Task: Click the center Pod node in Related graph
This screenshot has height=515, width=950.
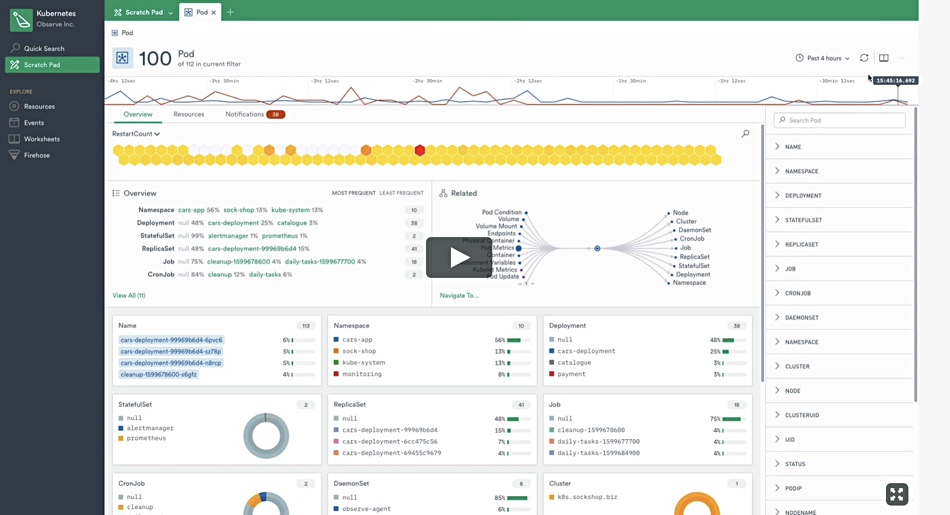Action: click(597, 248)
